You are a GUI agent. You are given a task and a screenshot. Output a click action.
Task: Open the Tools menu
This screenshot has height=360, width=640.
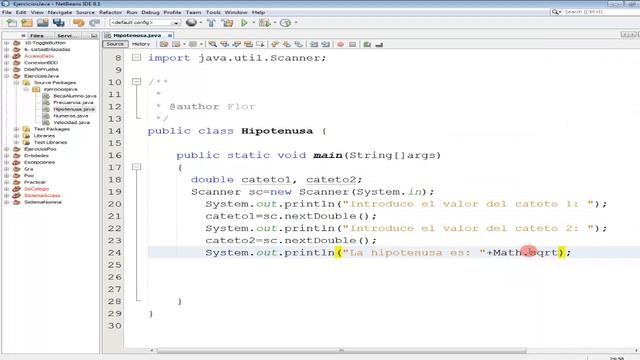(213, 12)
